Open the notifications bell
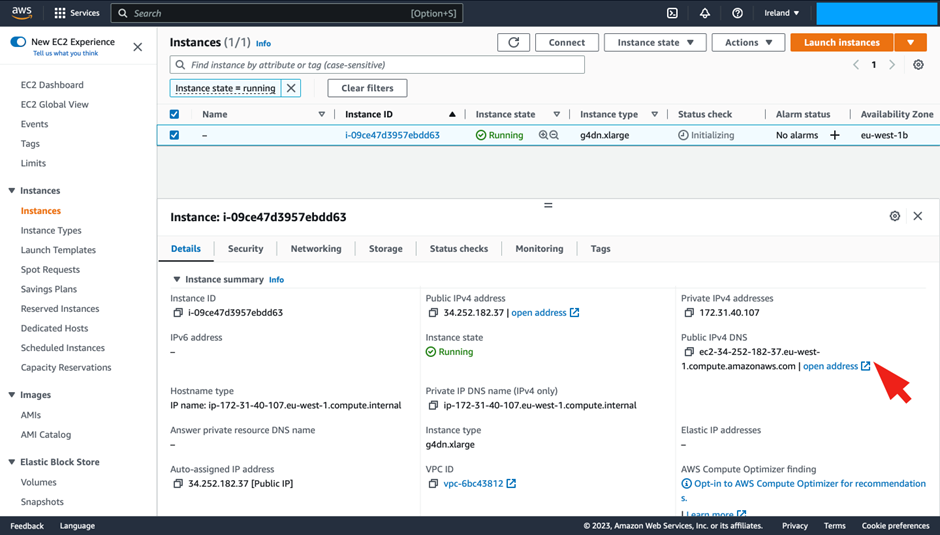 (x=705, y=13)
